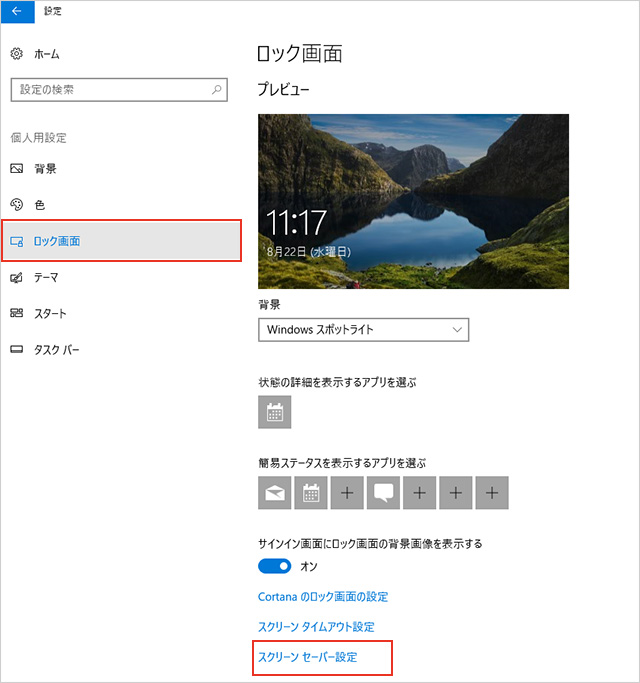Screen dimensions: 640x683
Task: Click the スタート tiles icon
Action: (x=17, y=313)
